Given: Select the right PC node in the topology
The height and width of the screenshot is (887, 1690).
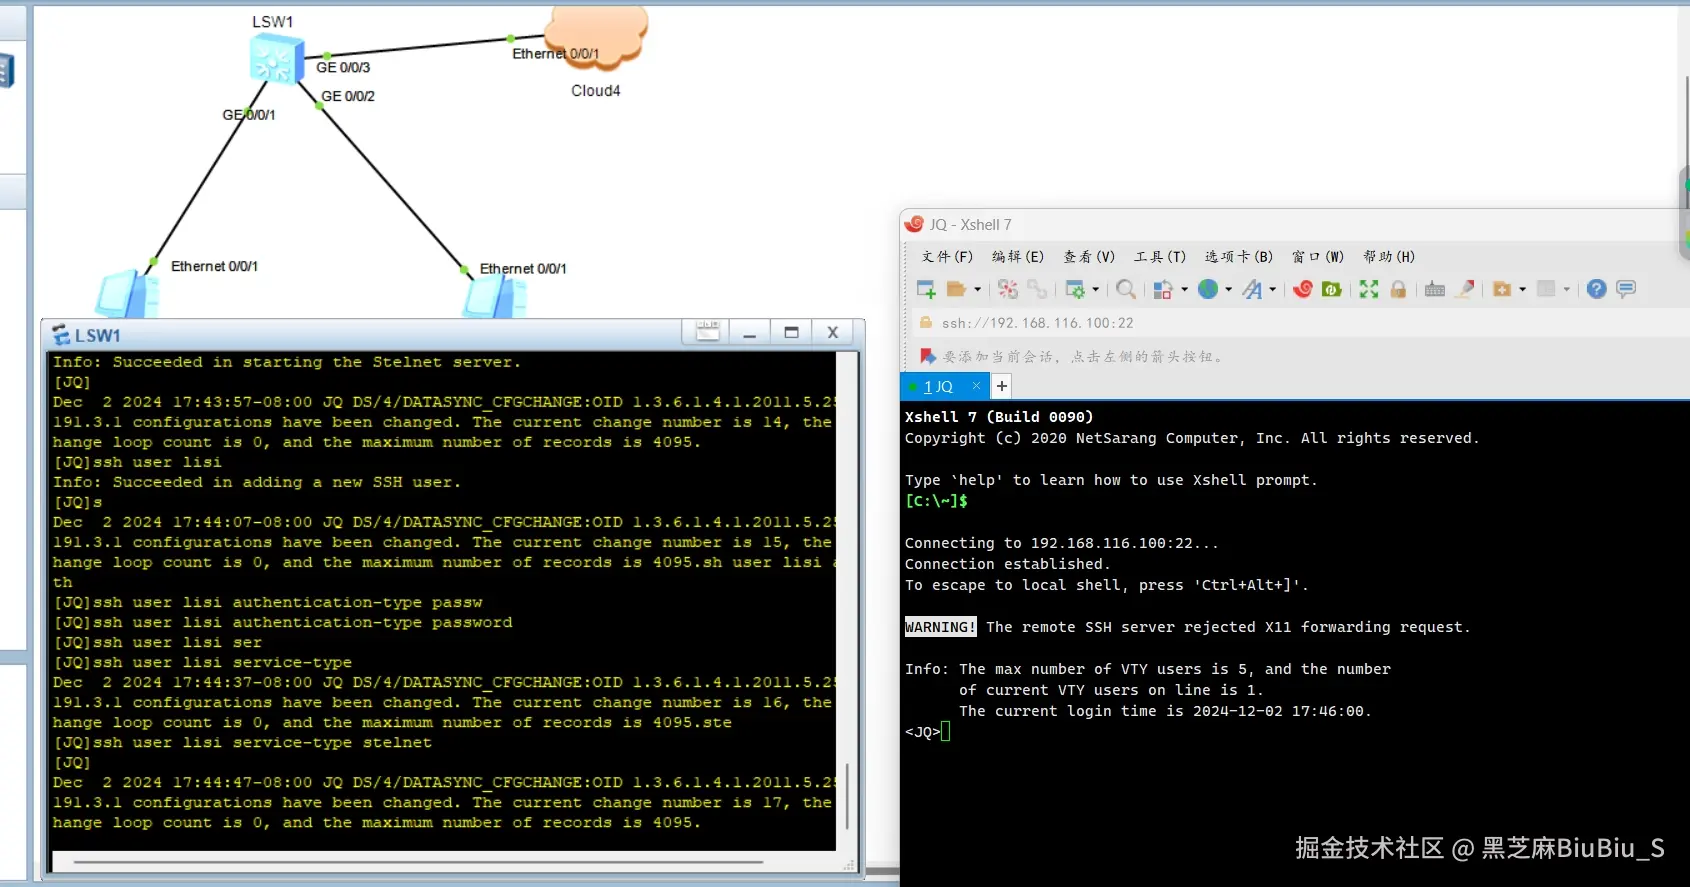Looking at the screenshot, I should [495, 297].
